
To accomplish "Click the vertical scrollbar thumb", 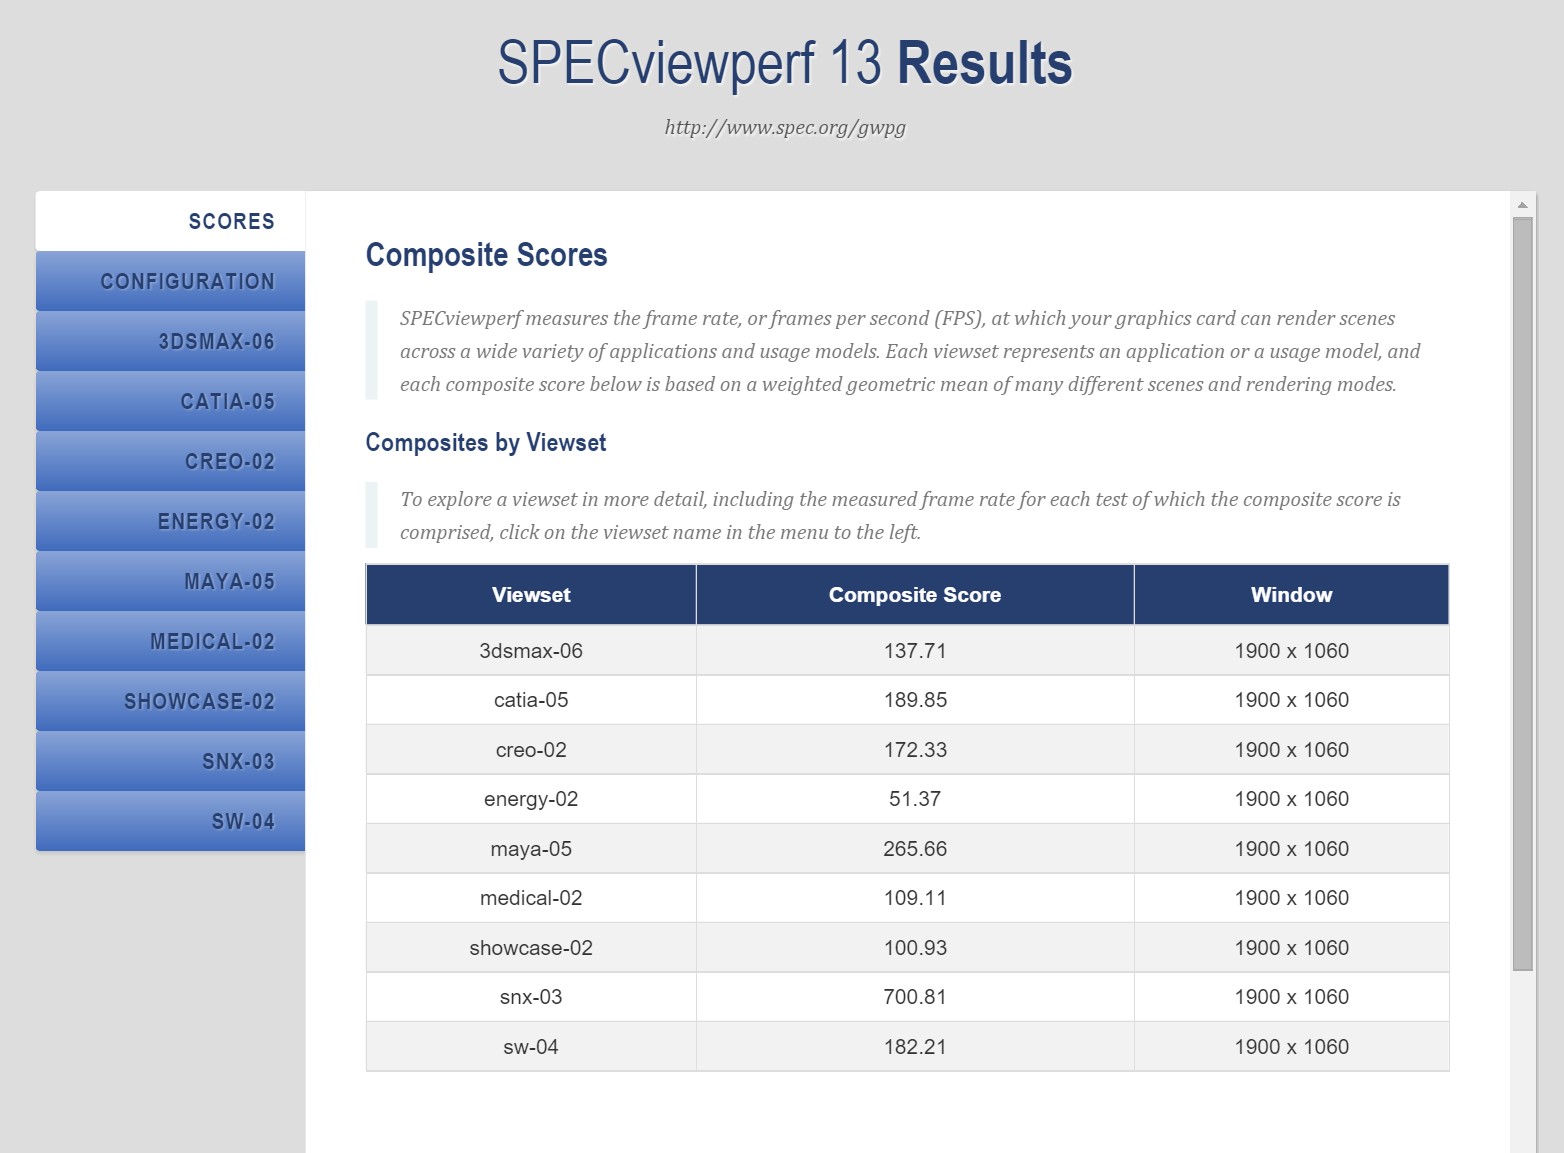I will coord(1522,594).
